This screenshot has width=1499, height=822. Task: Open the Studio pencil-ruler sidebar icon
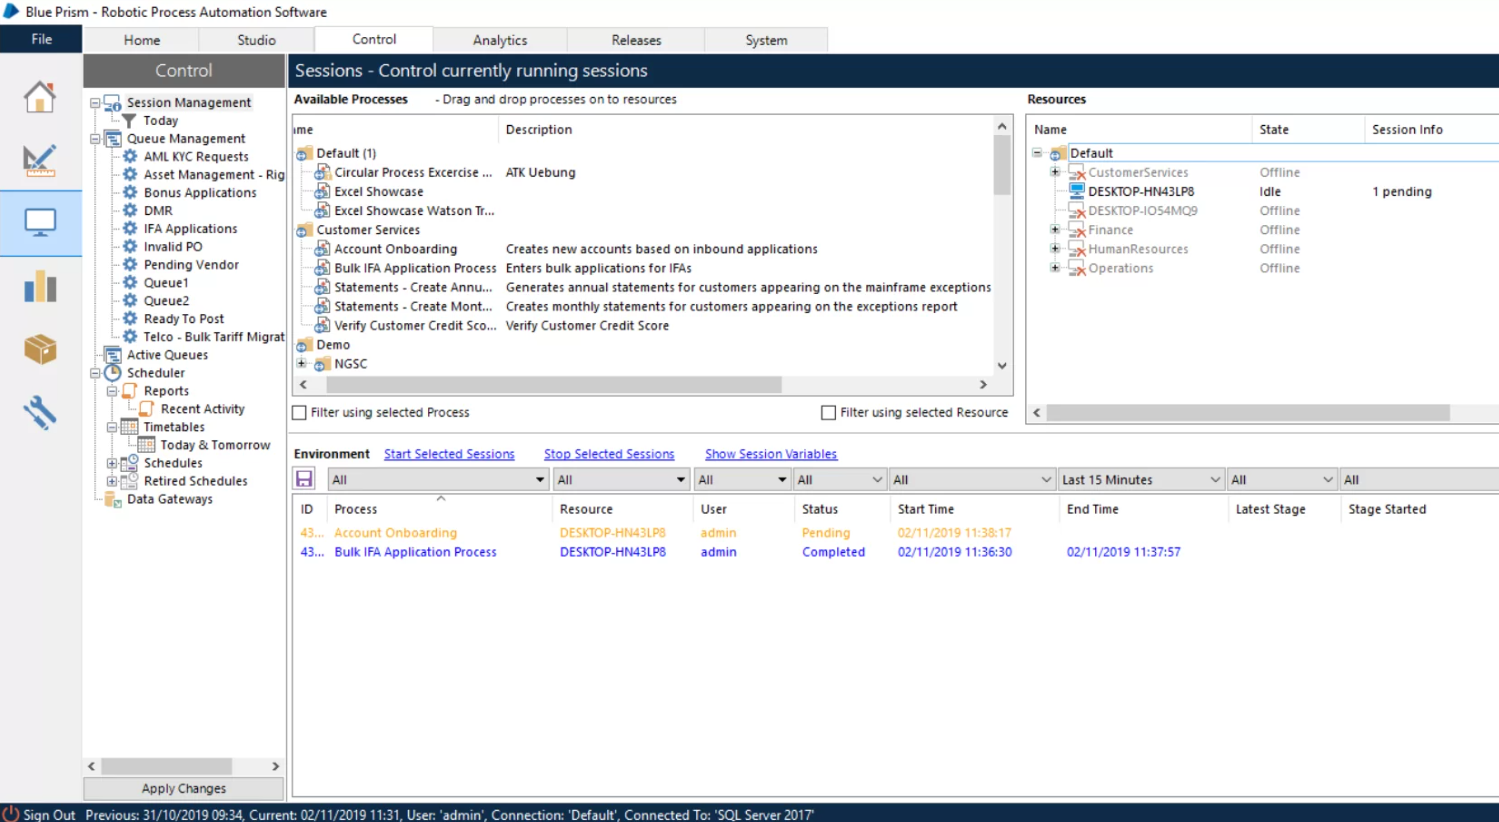click(x=40, y=160)
